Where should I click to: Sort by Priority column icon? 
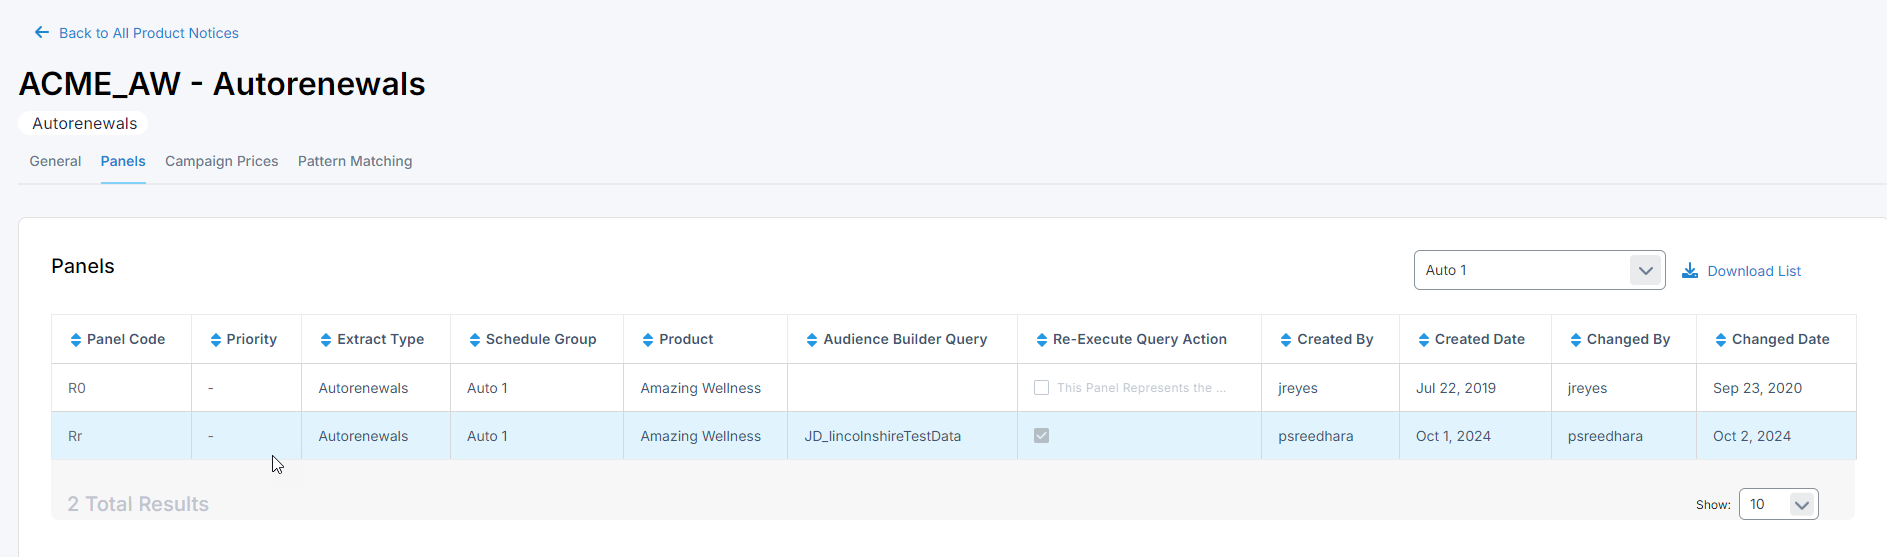coord(215,340)
